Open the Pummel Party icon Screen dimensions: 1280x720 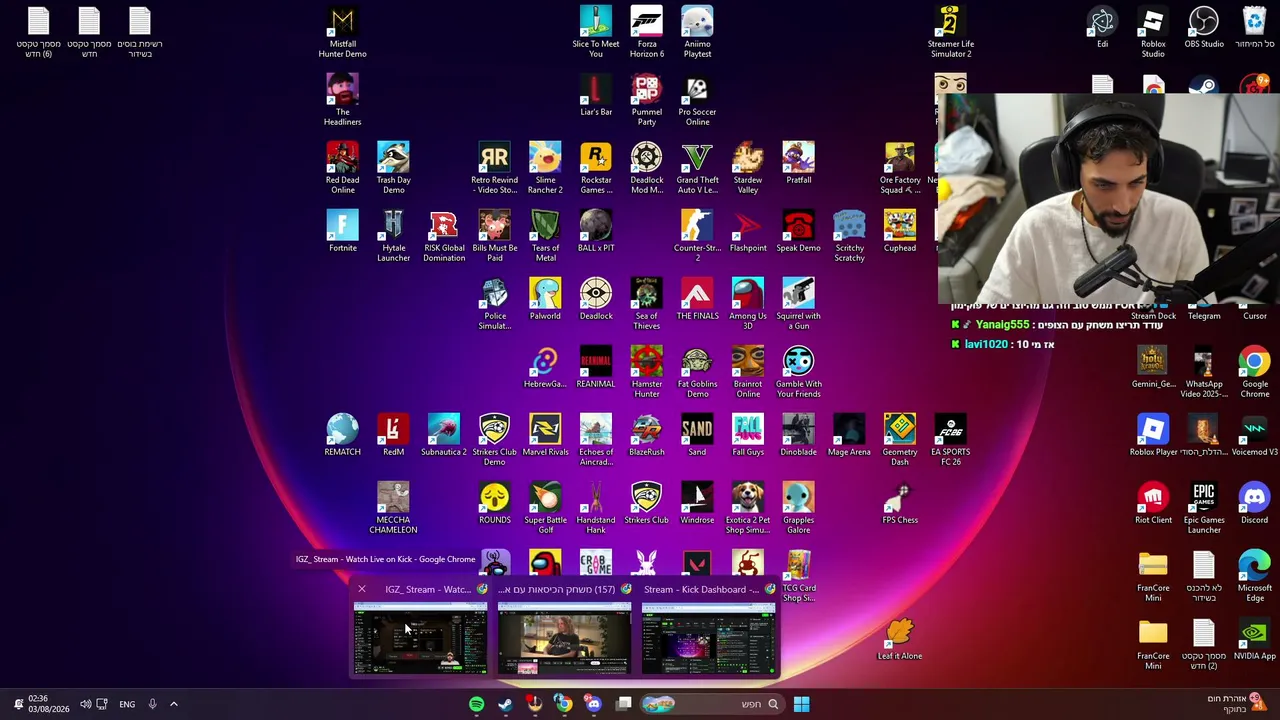(647, 100)
